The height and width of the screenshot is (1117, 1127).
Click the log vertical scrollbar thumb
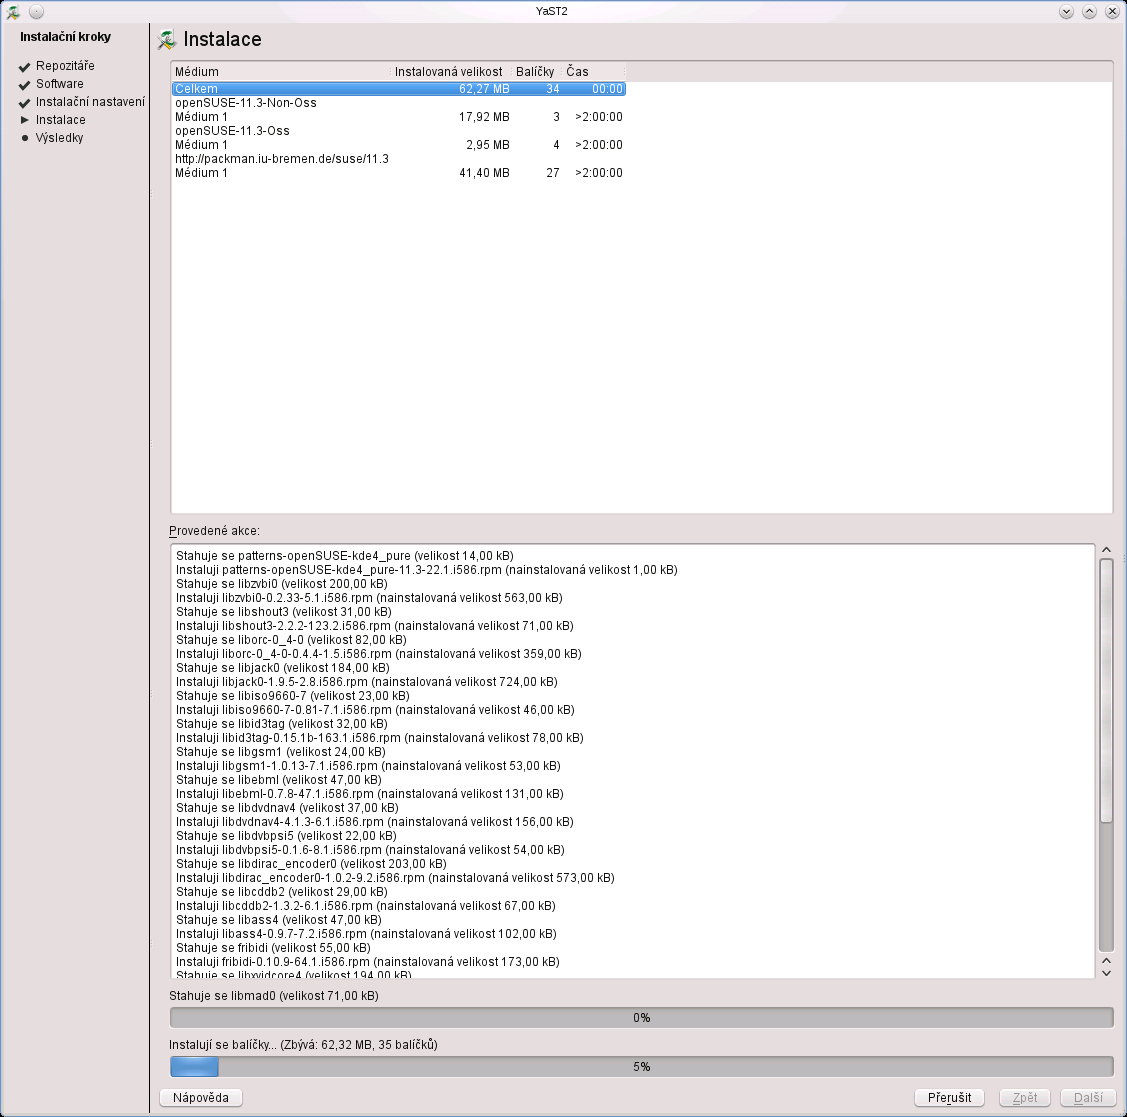tap(1106, 690)
